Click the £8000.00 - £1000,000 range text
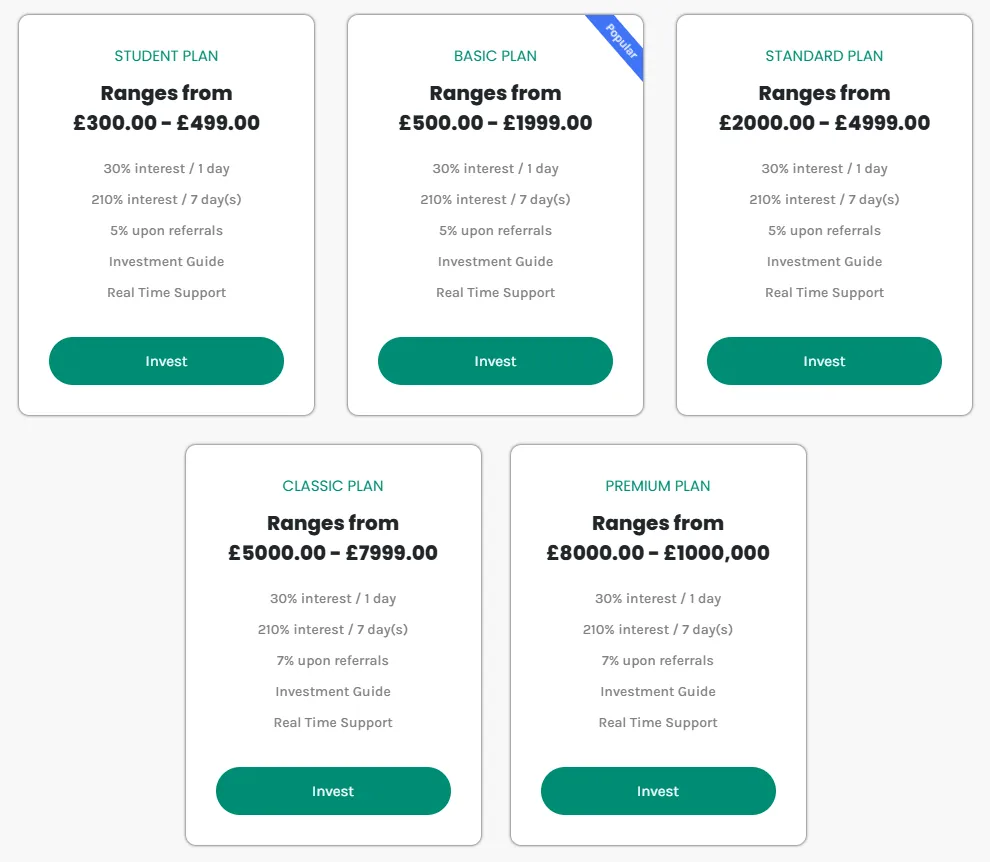 (x=658, y=553)
